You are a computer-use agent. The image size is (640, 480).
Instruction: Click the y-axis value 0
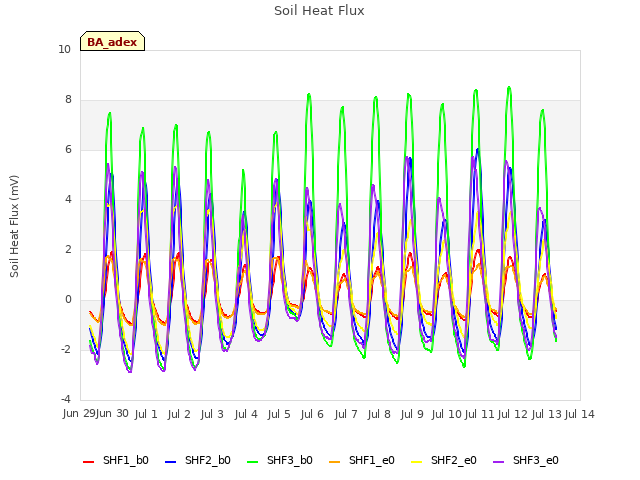click(x=68, y=300)
